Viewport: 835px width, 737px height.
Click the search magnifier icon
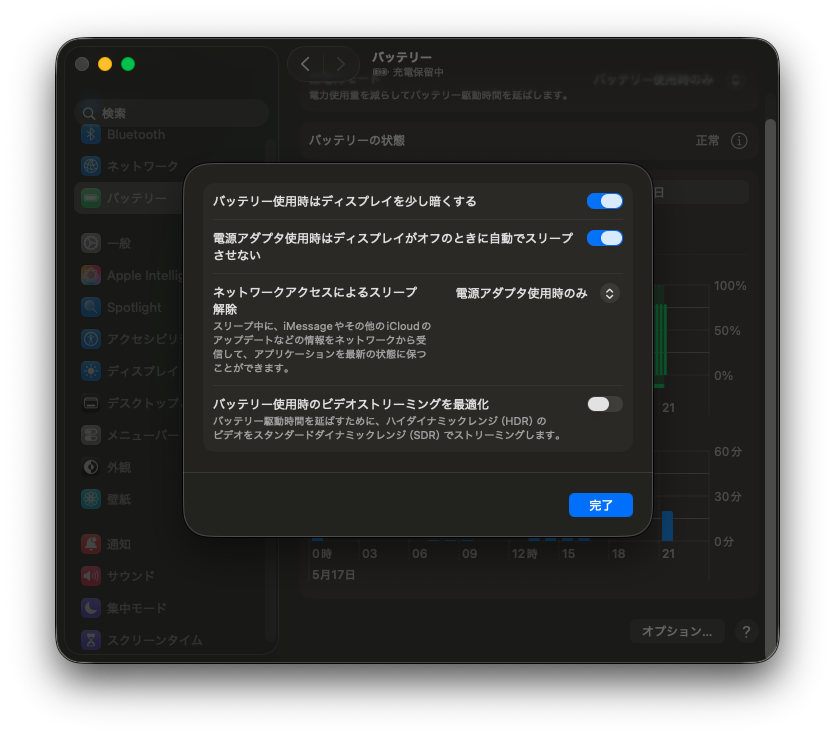pos(88,113)
